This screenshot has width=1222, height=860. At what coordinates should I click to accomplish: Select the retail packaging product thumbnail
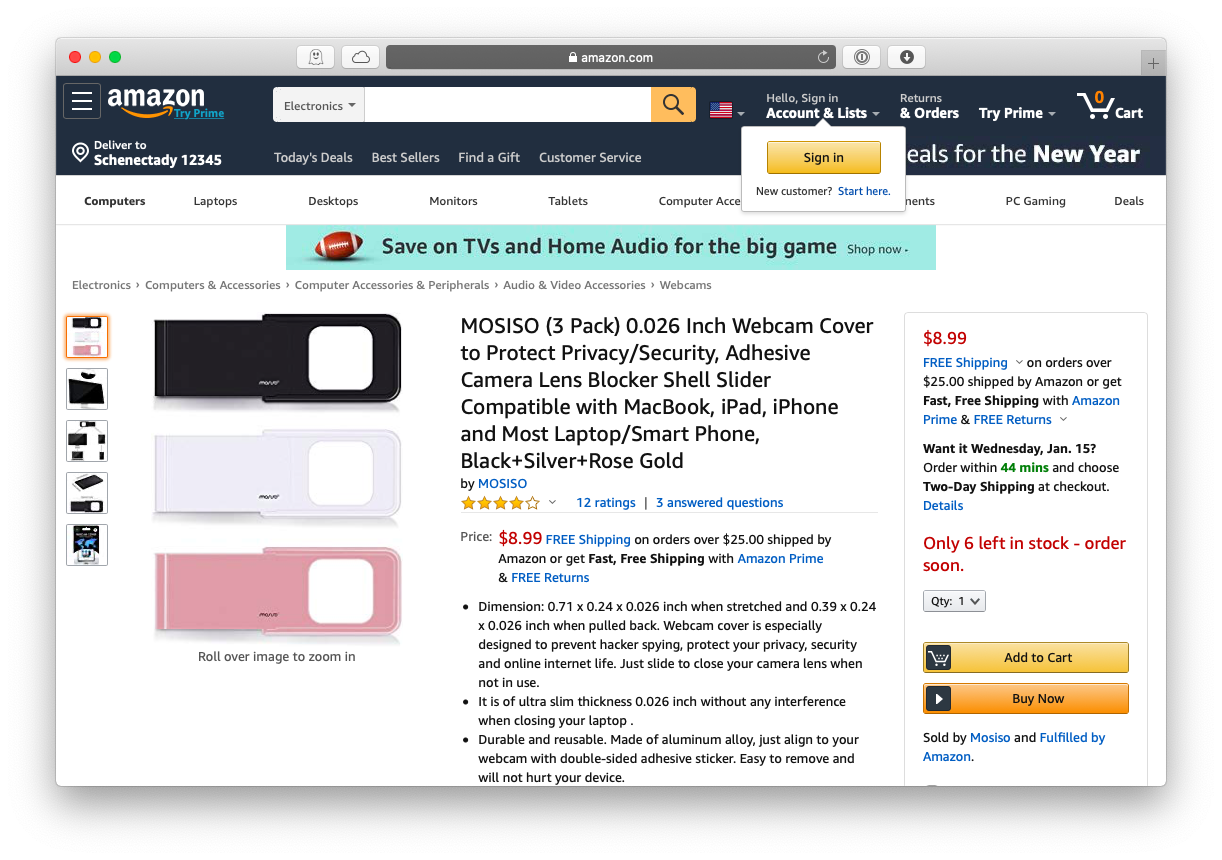point(87,544)
